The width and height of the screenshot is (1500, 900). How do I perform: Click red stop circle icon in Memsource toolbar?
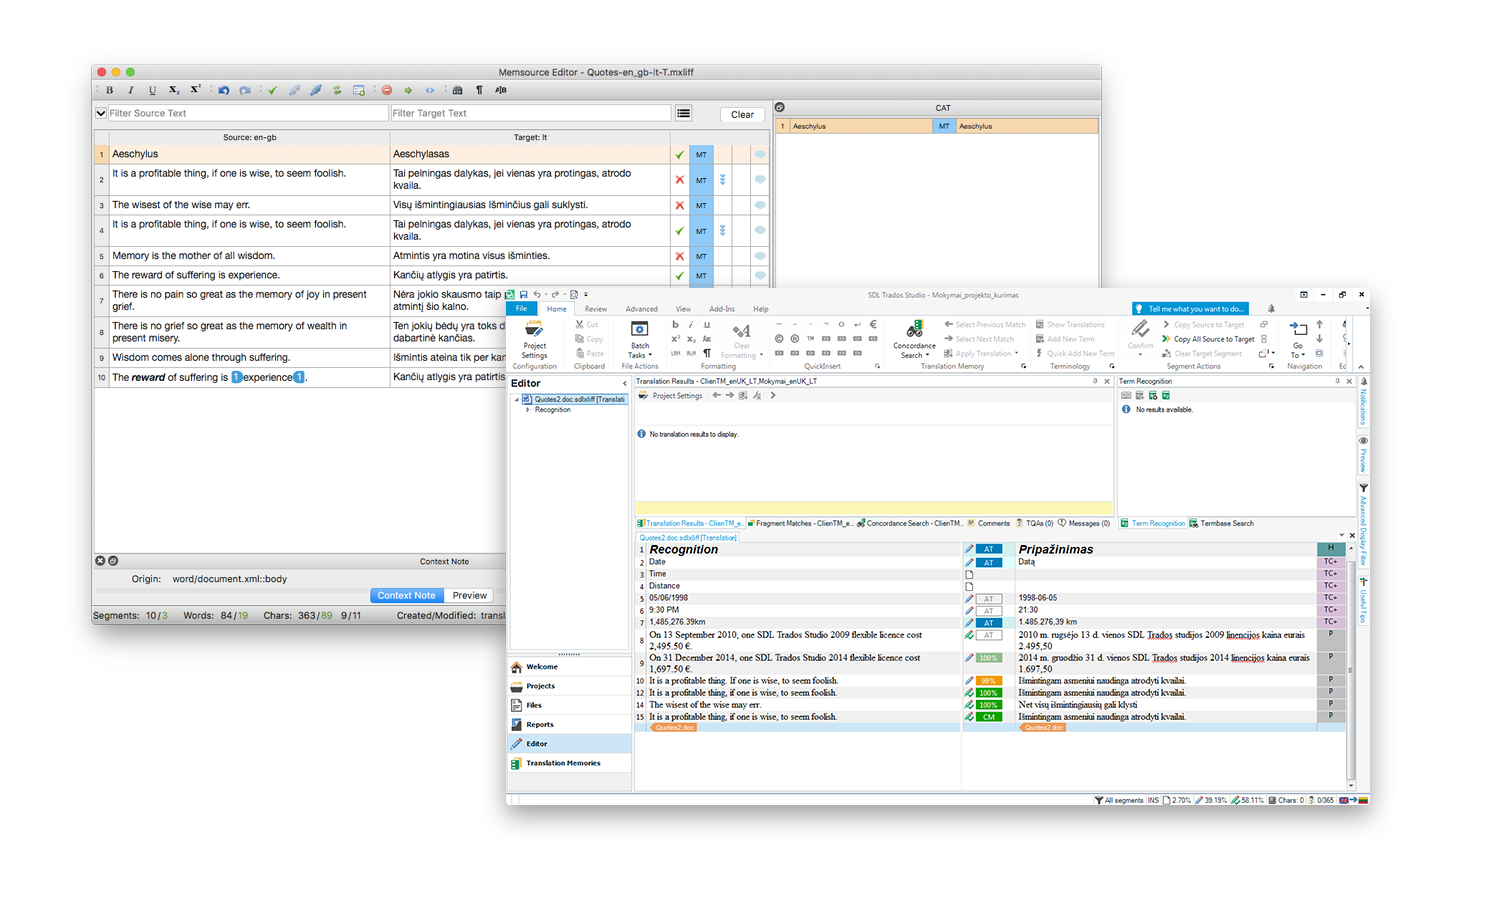coord(387,90)
